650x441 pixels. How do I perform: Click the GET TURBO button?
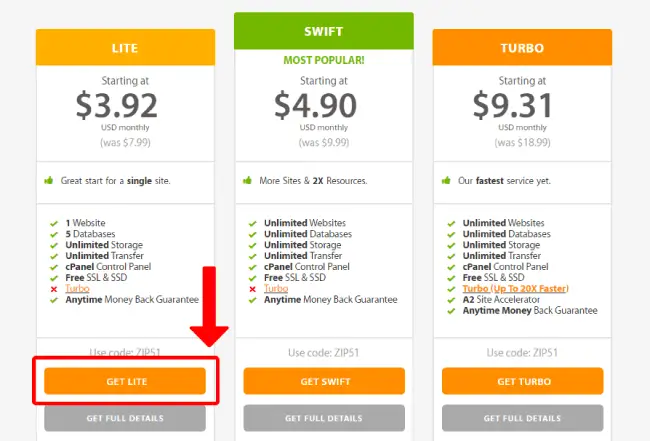coord(522,381)
